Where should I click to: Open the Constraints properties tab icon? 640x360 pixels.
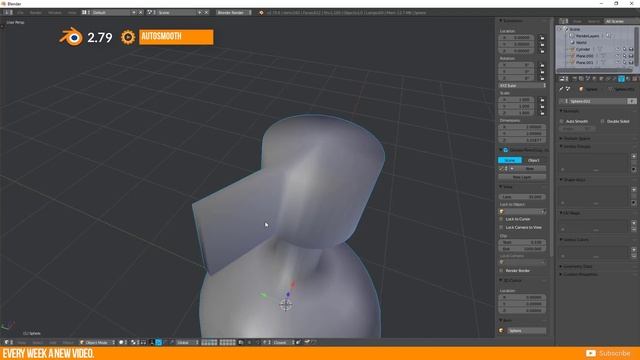(x=608, y=78)
